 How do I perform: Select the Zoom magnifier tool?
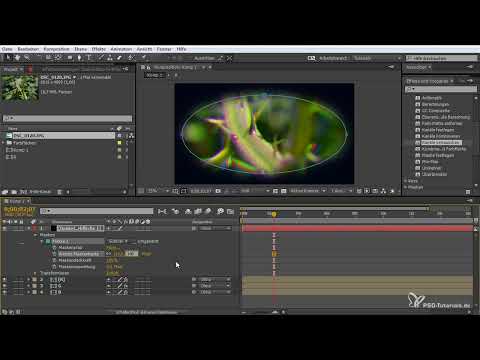[x=27, y=58]
